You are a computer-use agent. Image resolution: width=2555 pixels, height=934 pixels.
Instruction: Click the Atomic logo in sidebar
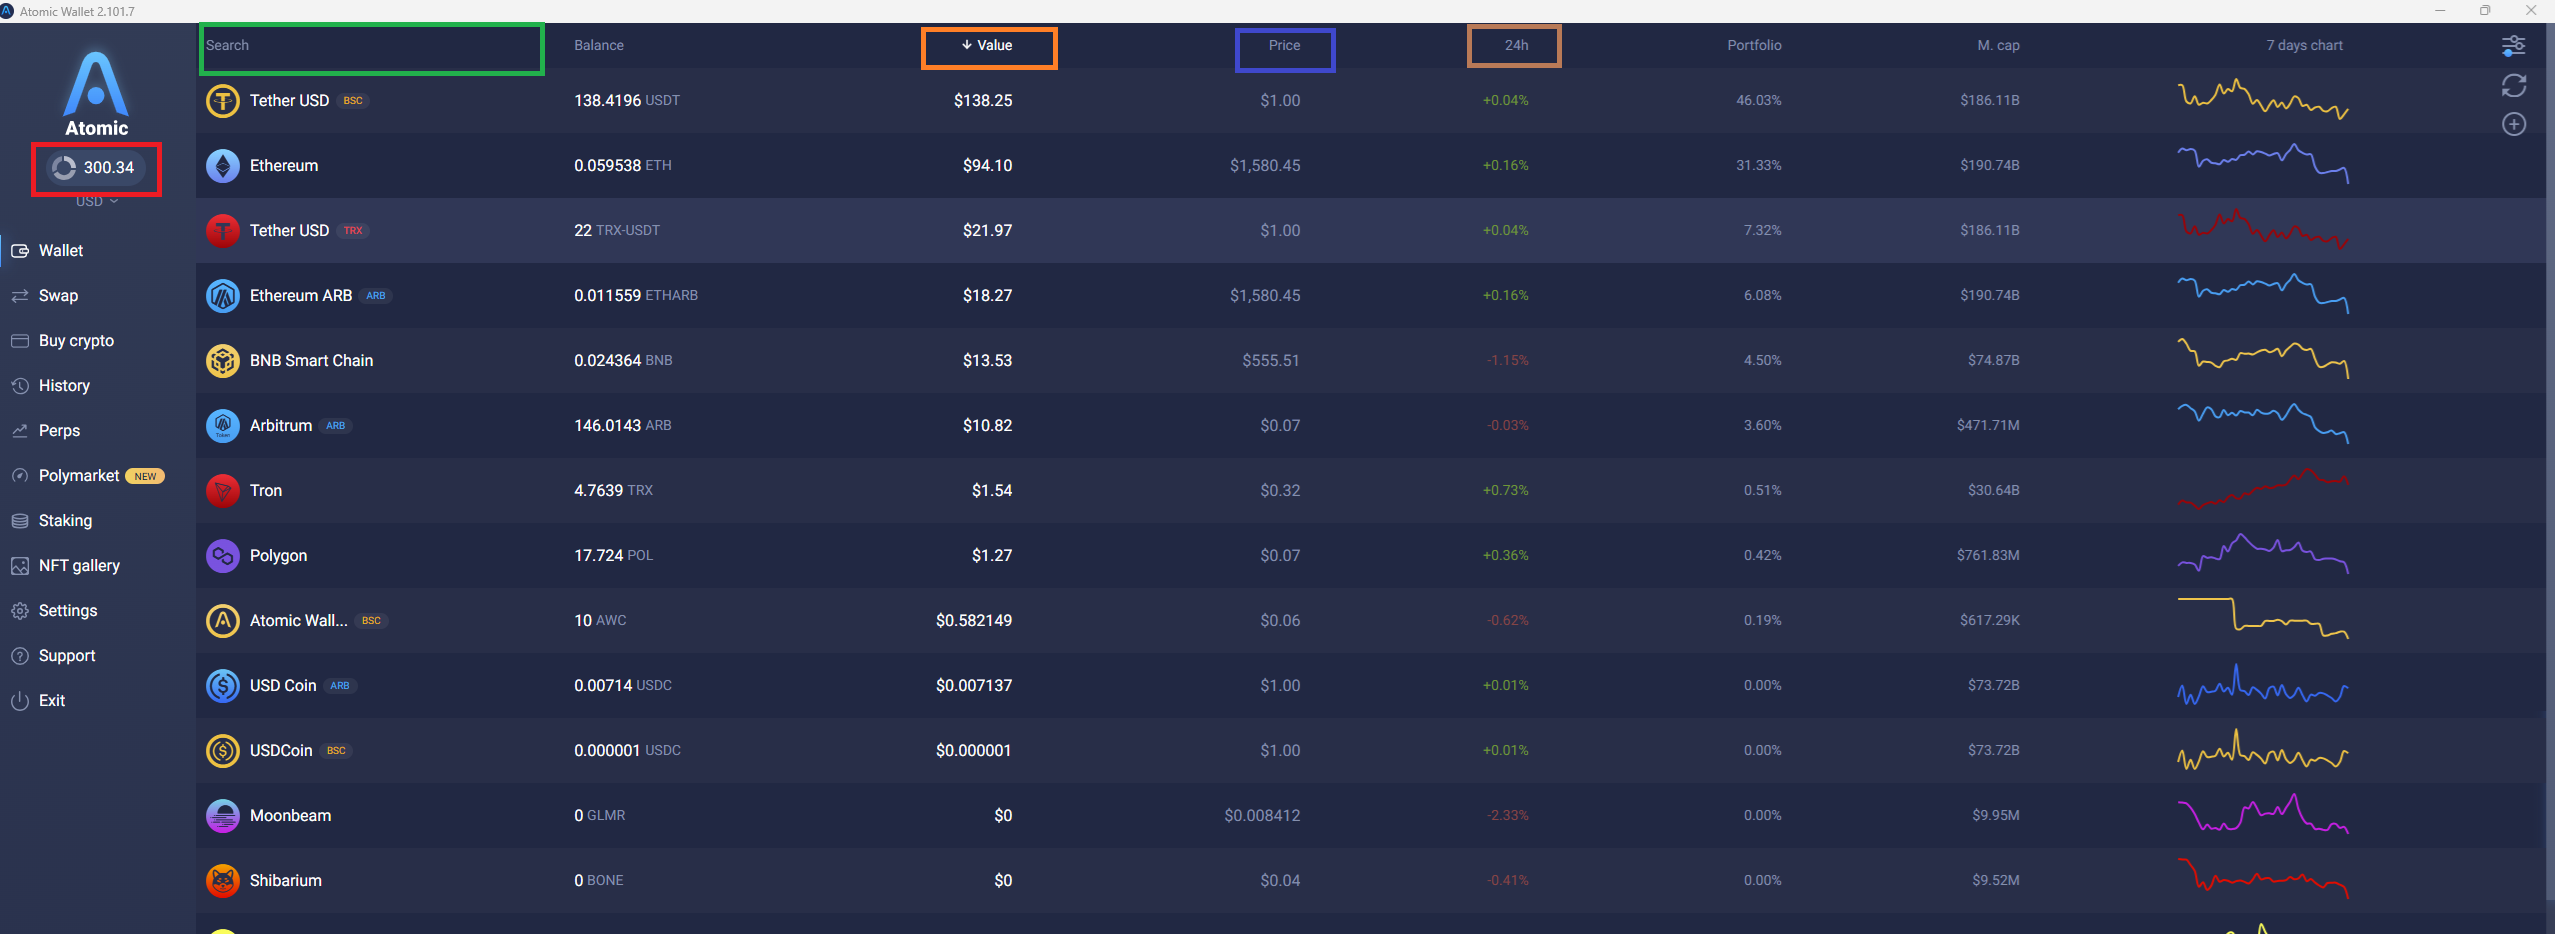tap(96, 94)
